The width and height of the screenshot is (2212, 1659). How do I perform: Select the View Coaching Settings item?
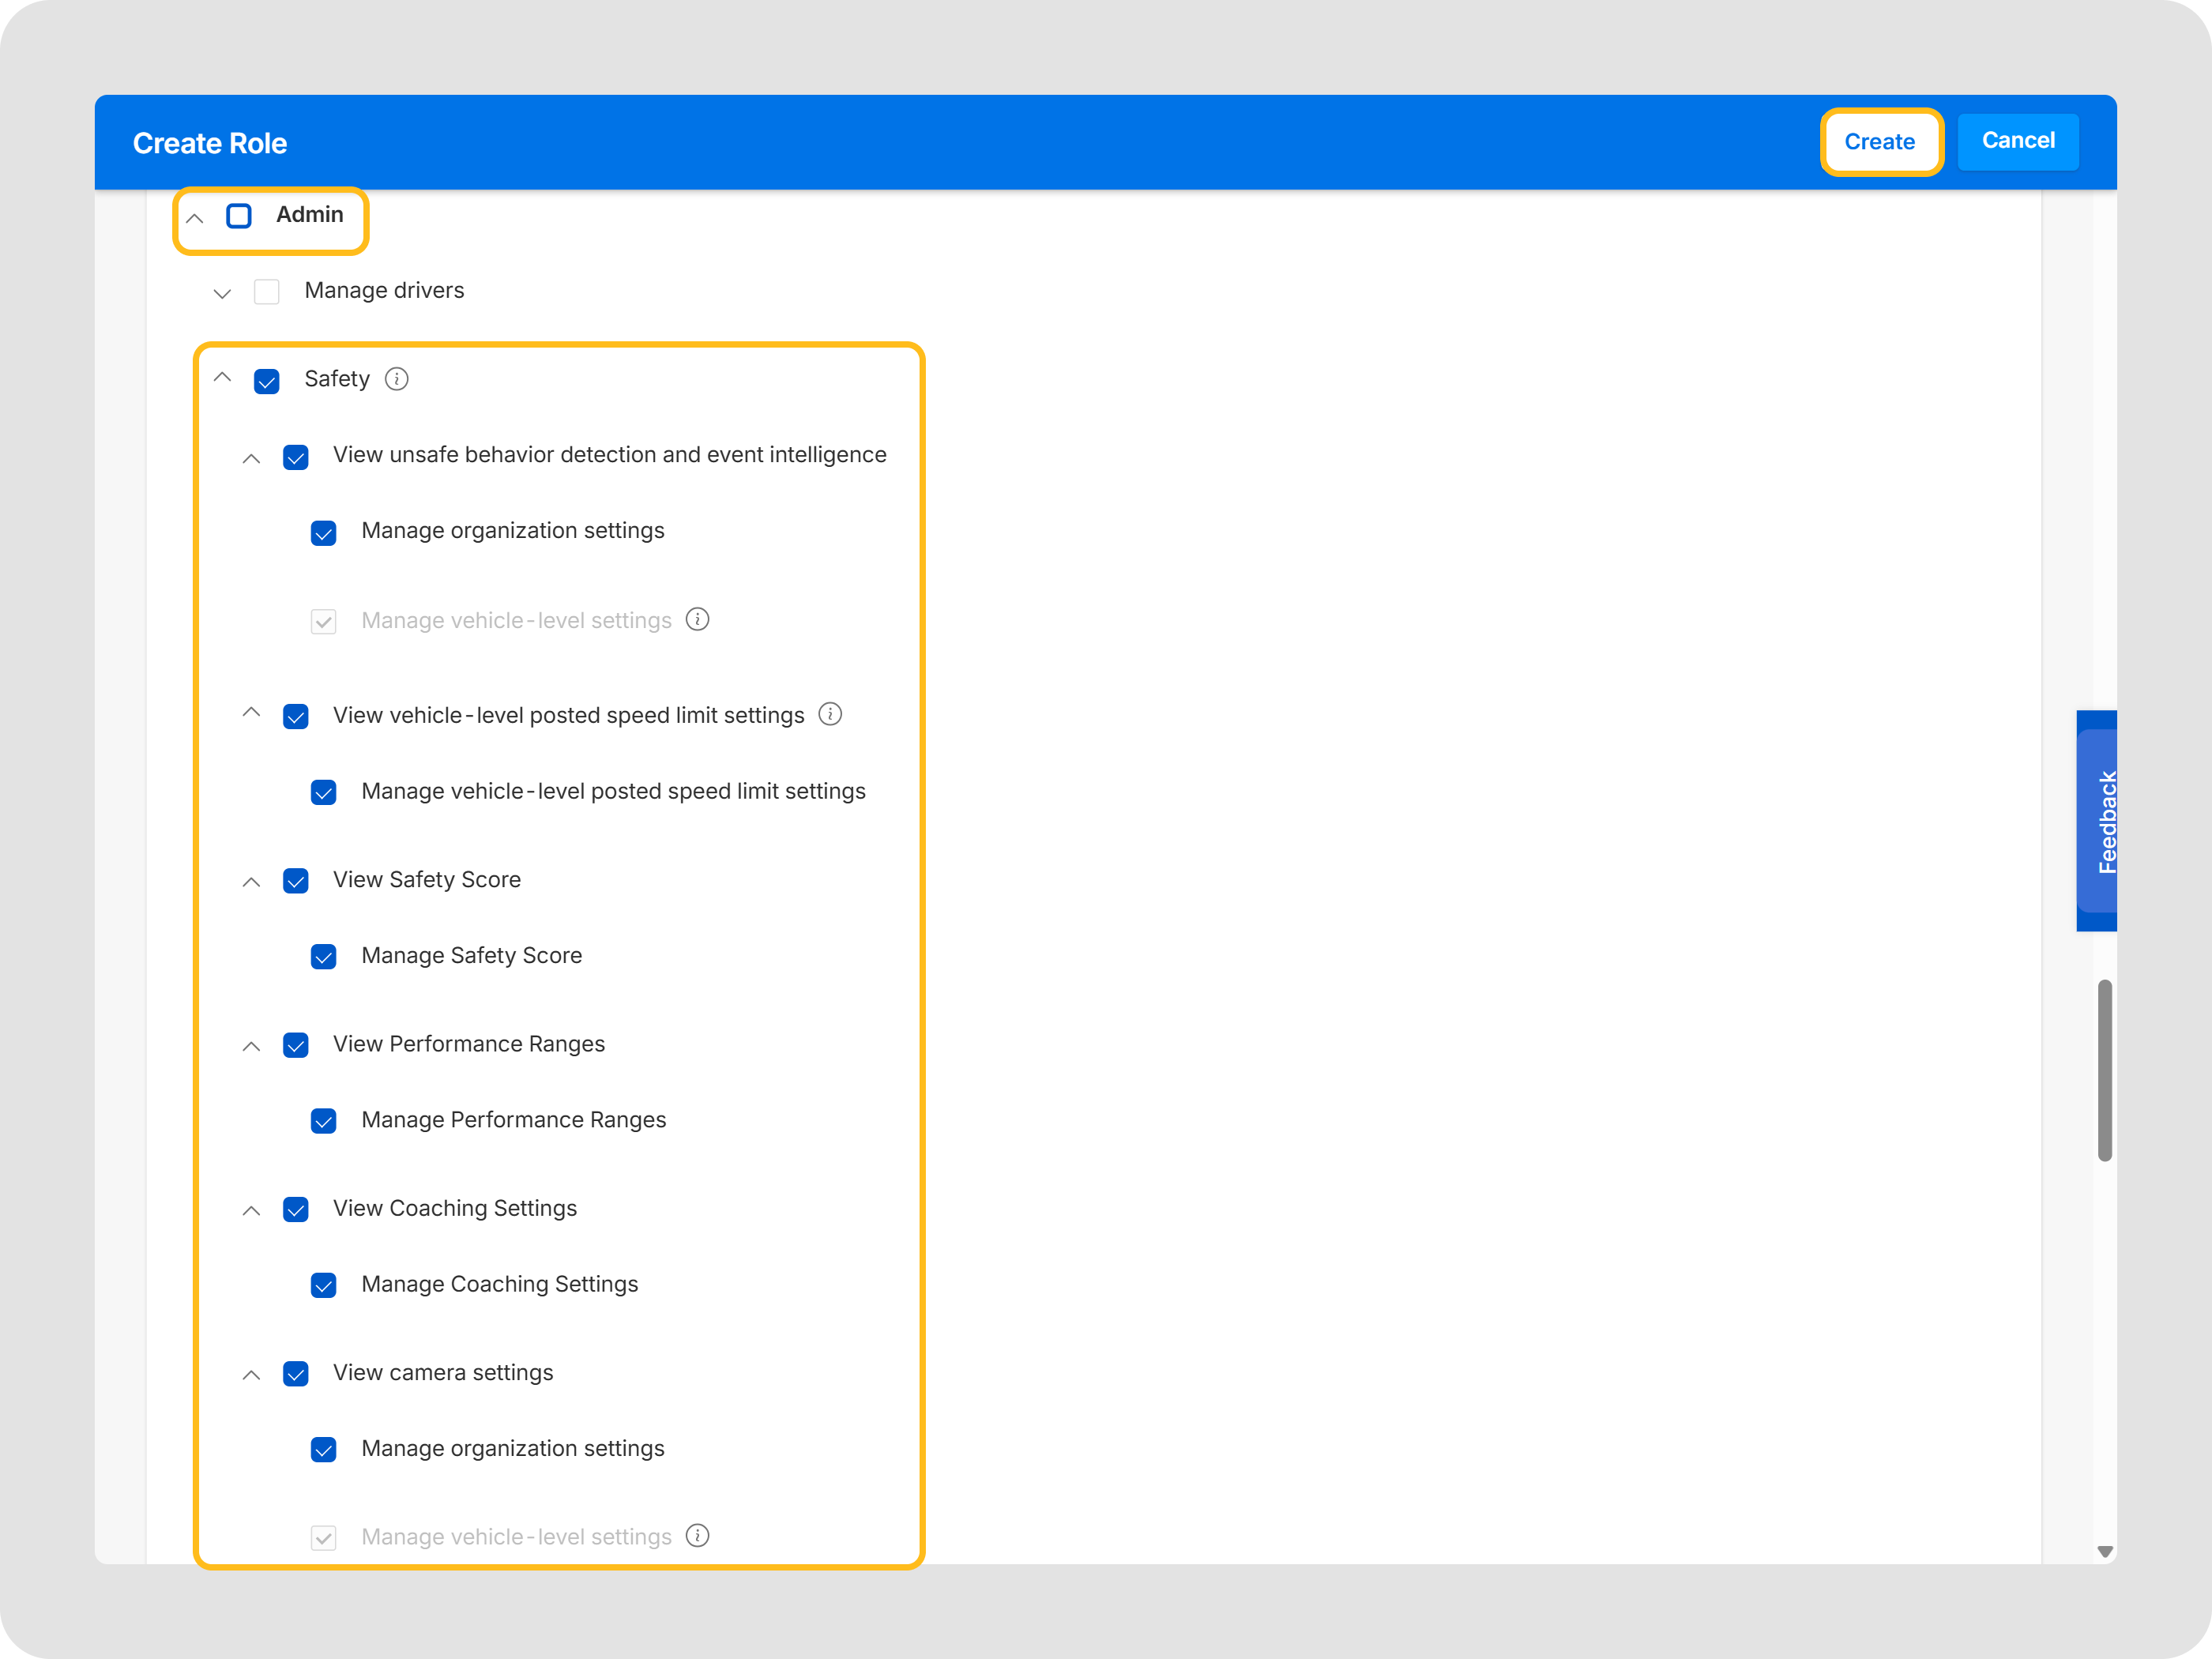coord(455,1208)
